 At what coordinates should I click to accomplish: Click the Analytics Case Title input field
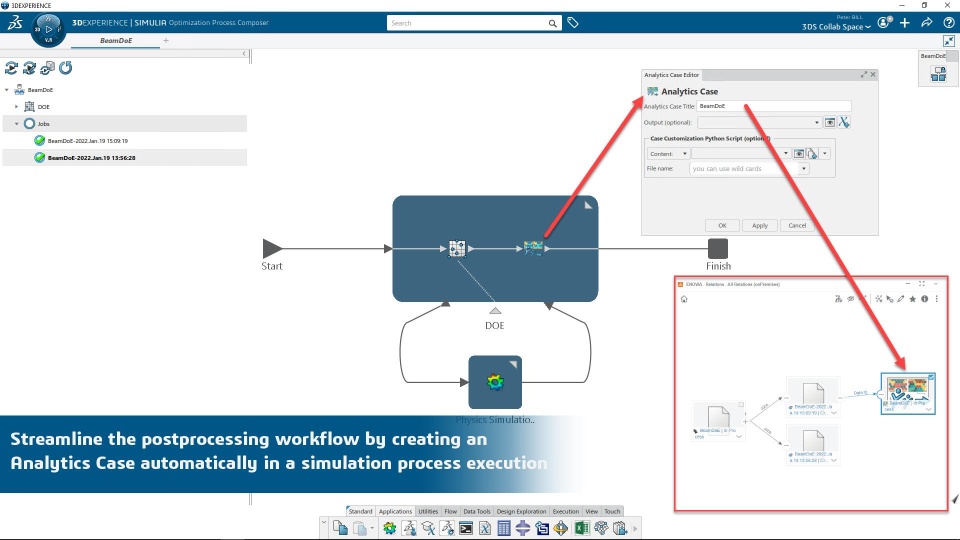[x=774, y=106]
